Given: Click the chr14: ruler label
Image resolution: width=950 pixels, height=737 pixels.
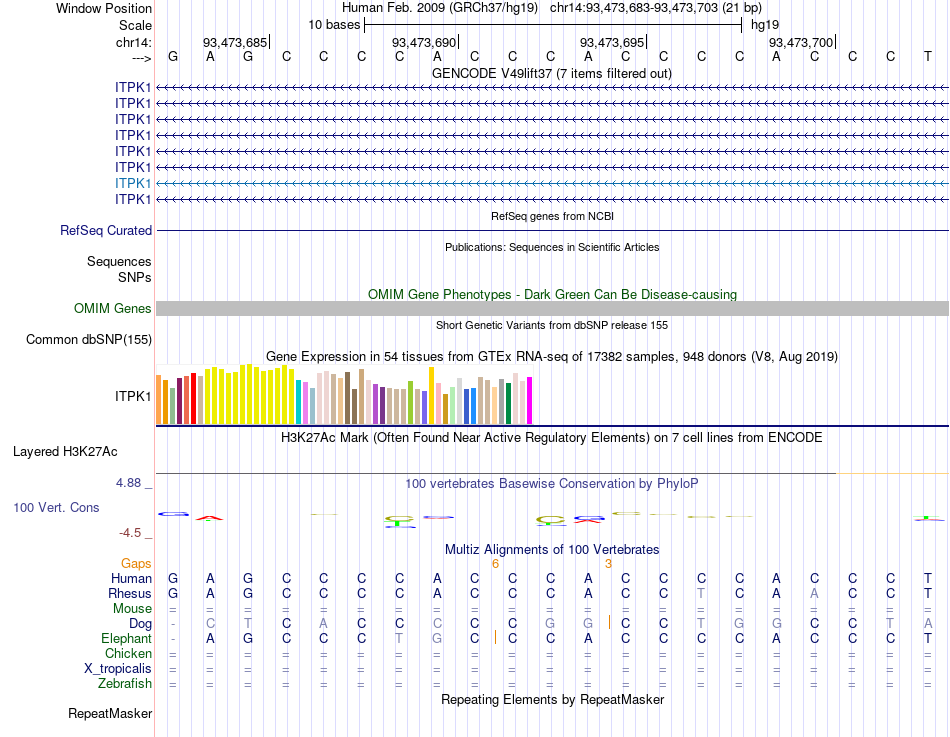Looking at the screenshot, I should point(134,42).
